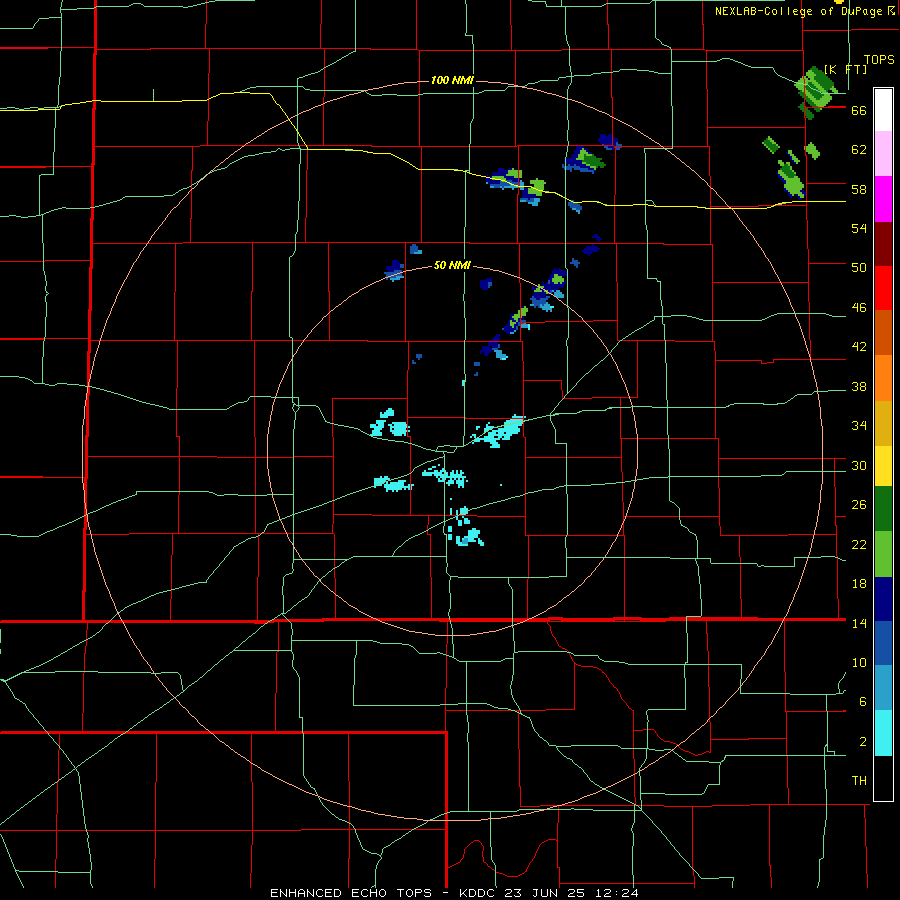Click the 50 NMI range ring label
Screen dimensions: 900x900
point(452,265)
